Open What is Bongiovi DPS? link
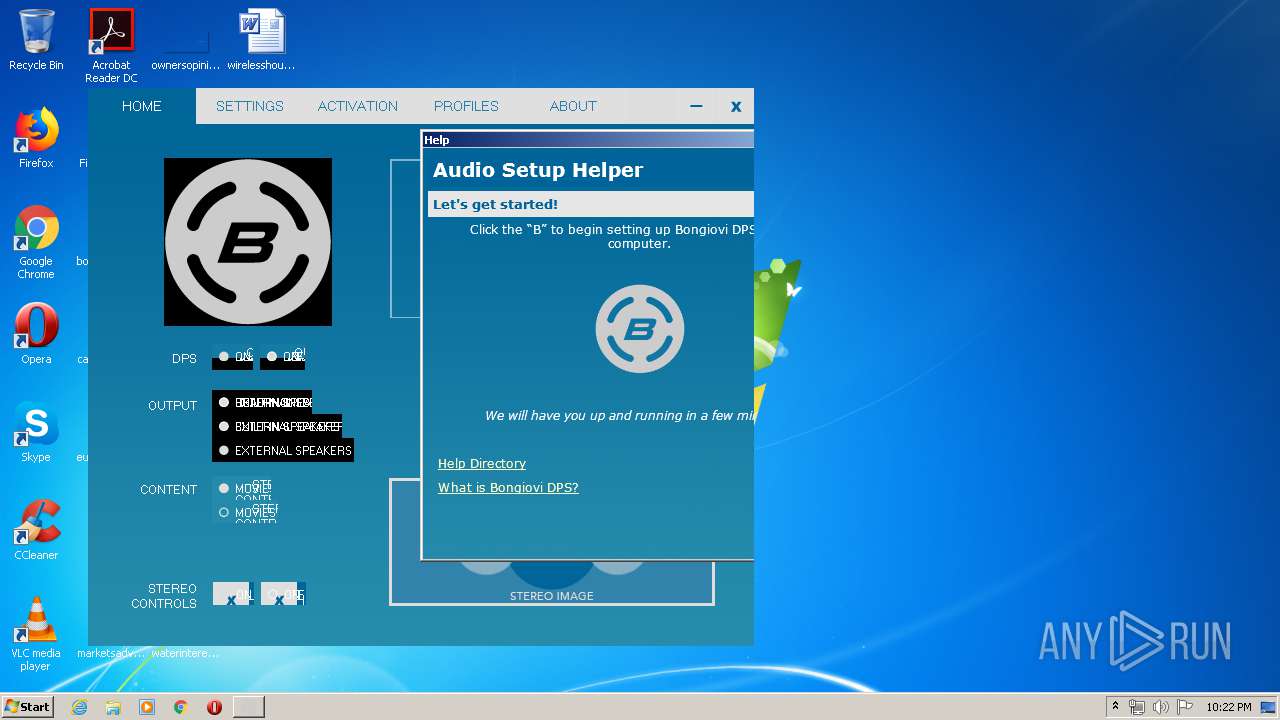 pyautogui.click(x=508, y=487)
